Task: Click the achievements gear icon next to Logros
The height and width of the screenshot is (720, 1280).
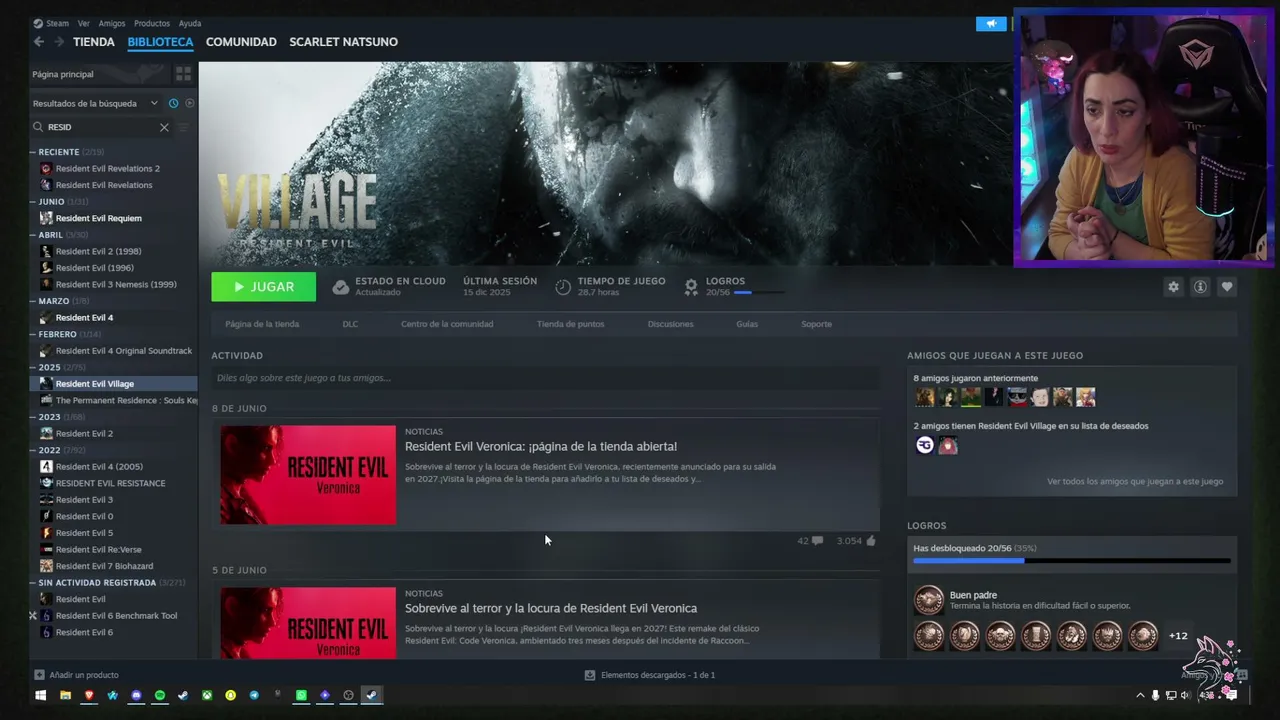Action: [x=691, y=287]
